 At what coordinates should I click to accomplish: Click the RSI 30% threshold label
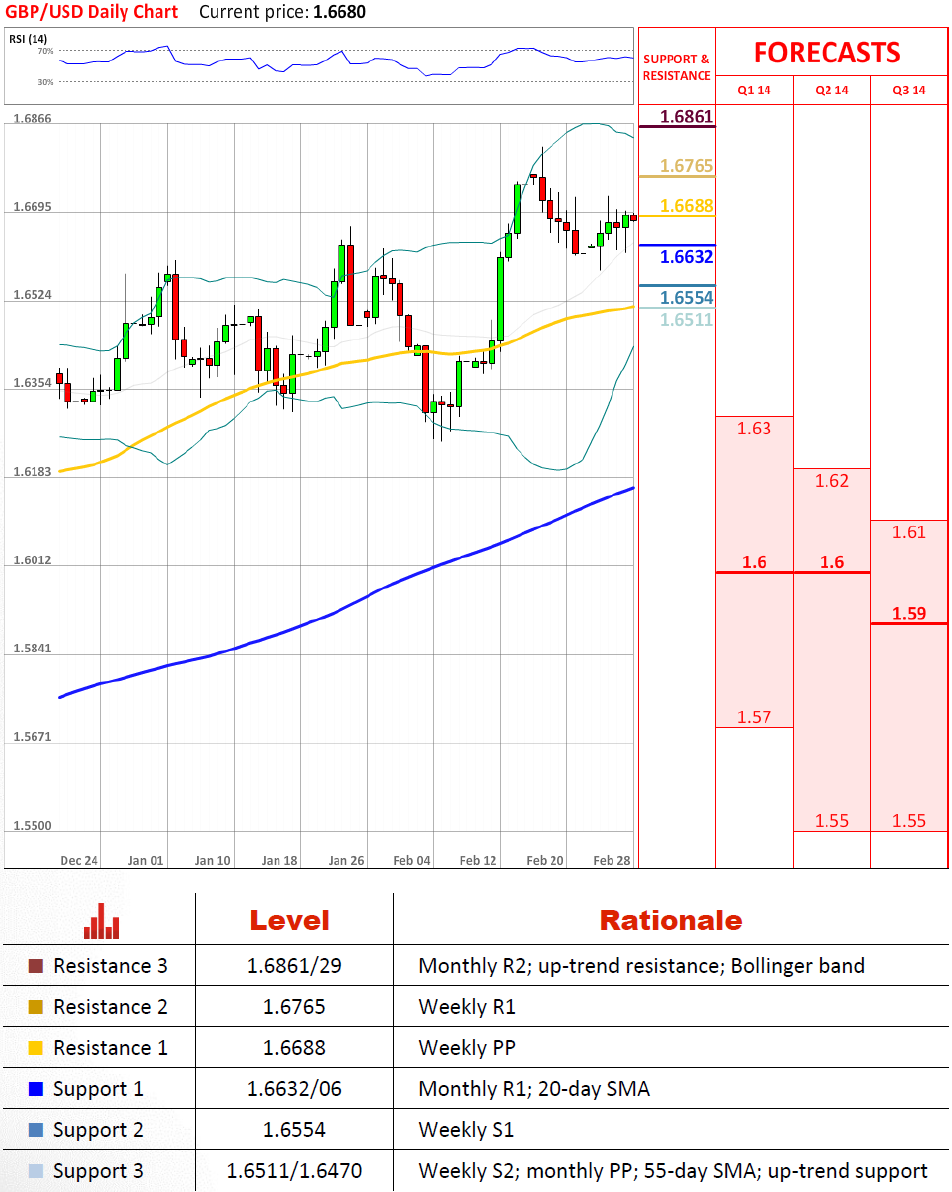coord(46,82)
